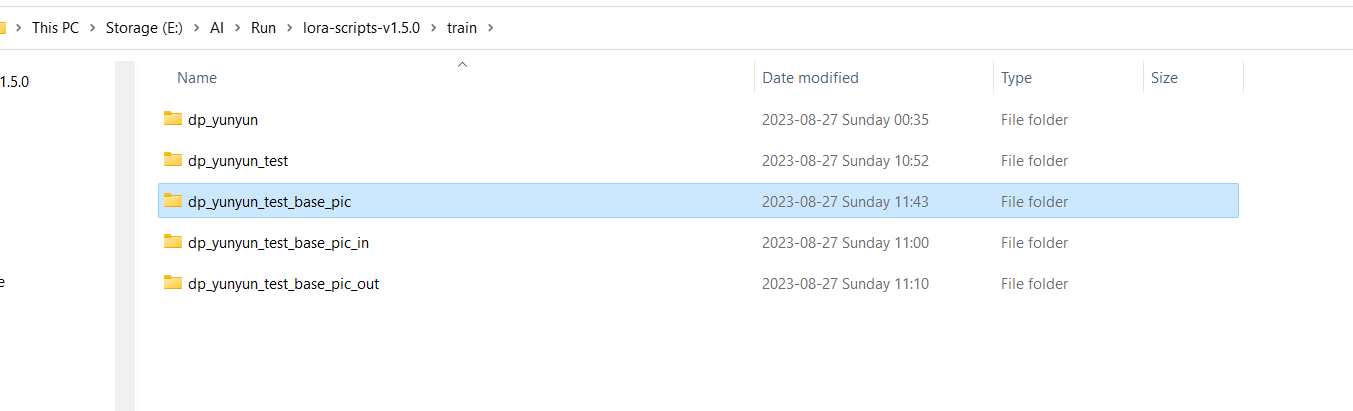Expand the chevron after Storage (E:)
Image resolution: width=1353 pixels, height=411 pixels.
(197, 28)
